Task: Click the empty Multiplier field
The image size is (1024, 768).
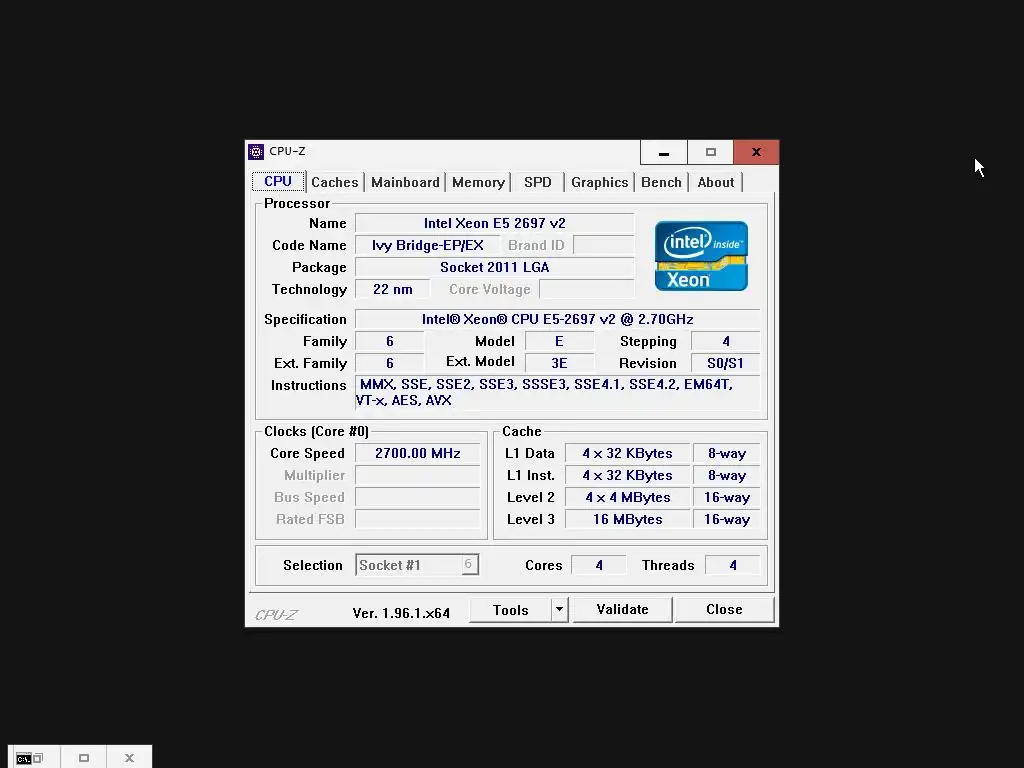Action: (x=418, y=475)
